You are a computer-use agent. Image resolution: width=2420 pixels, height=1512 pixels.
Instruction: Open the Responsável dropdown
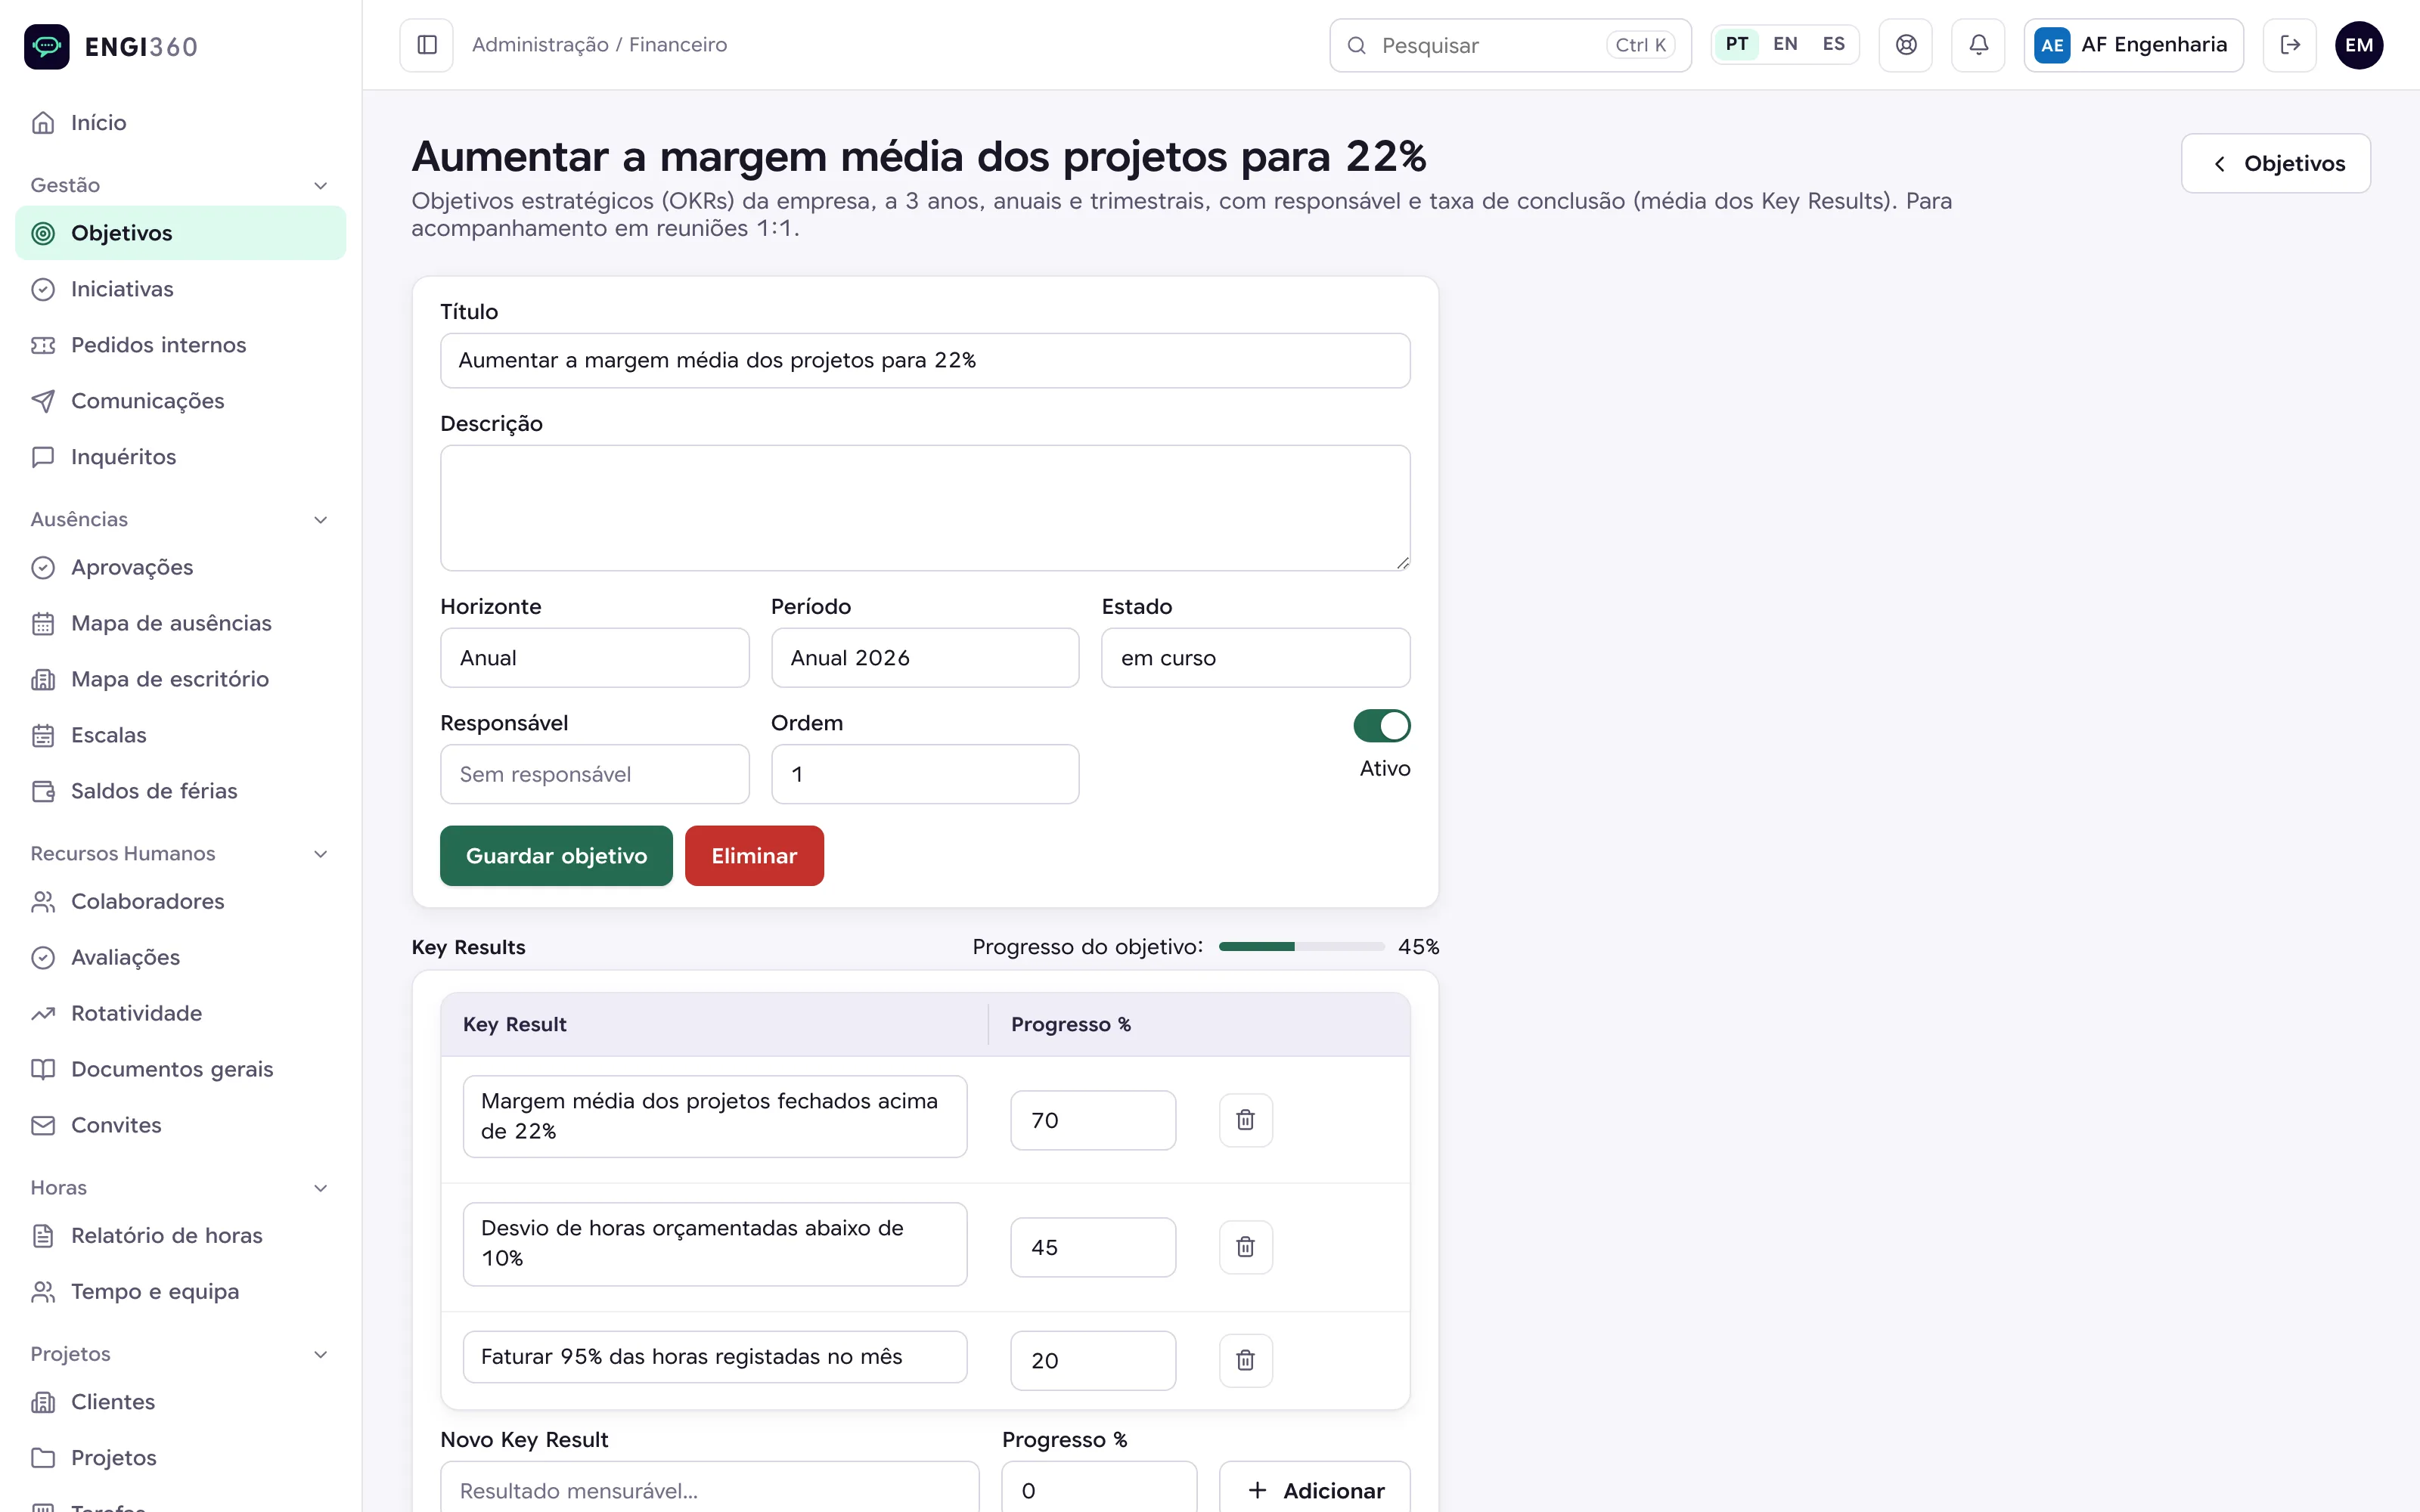(x=594, y=774)
